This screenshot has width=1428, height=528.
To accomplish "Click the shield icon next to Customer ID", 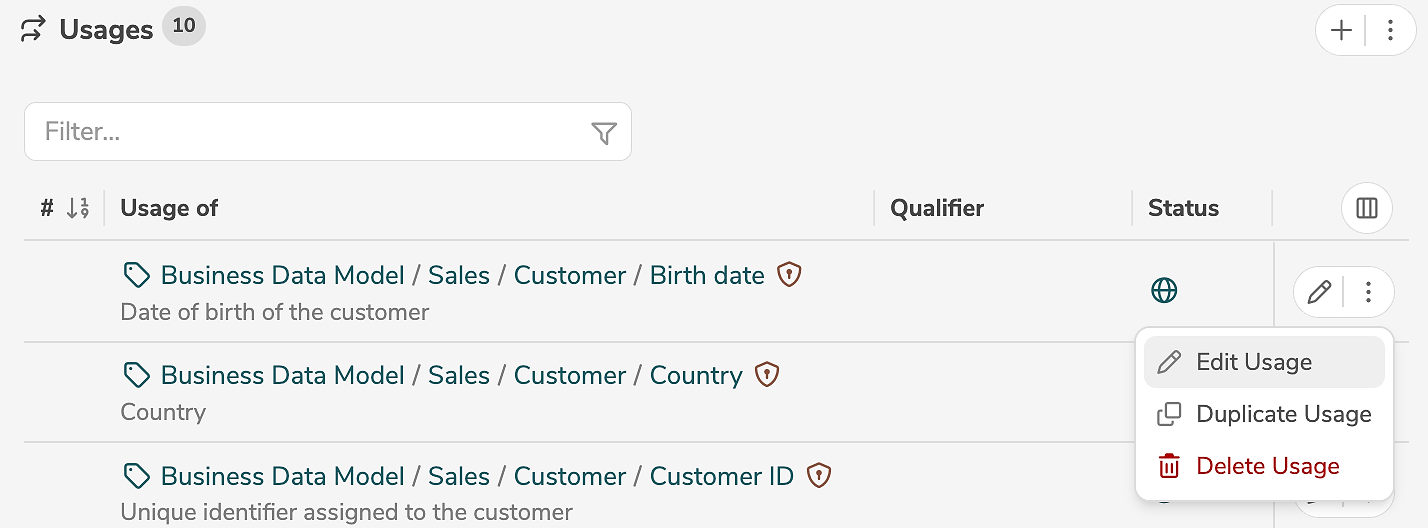I will pyautogui.click(x=819, y=475).
